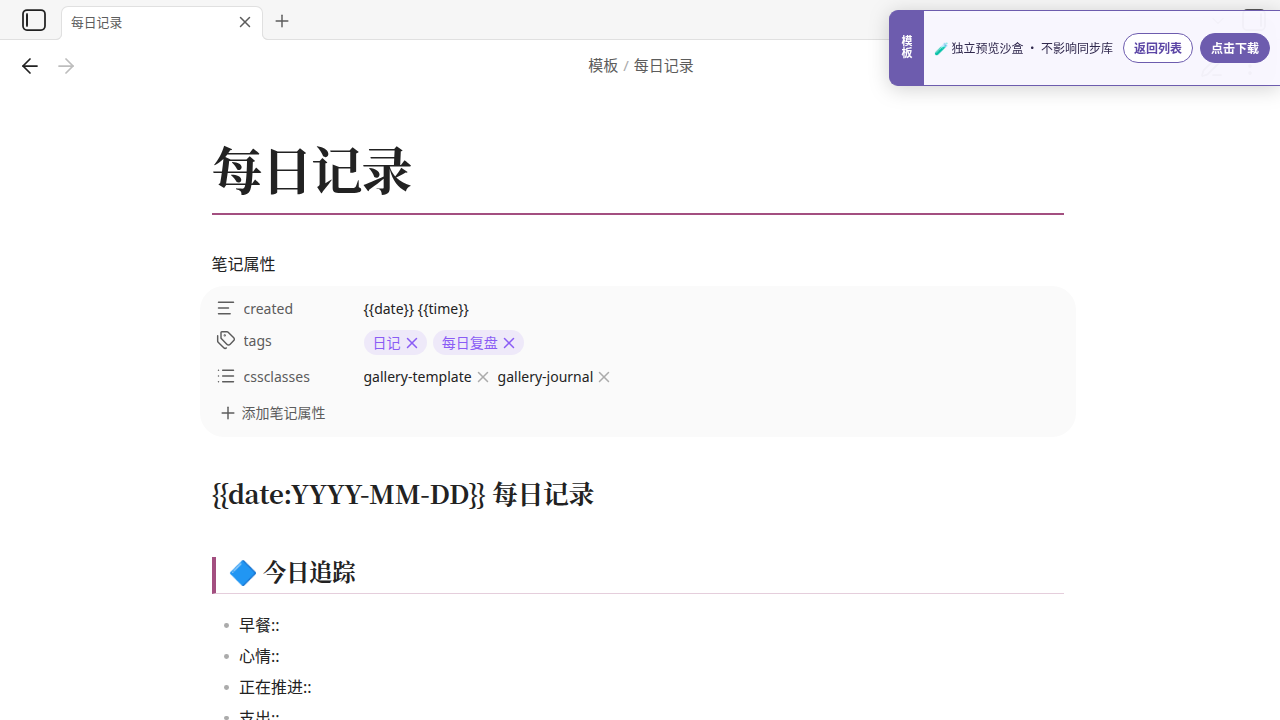Open the 模板 breadcrumb folder
Viewport: 1280px width, 720px height.
(603, 66)
